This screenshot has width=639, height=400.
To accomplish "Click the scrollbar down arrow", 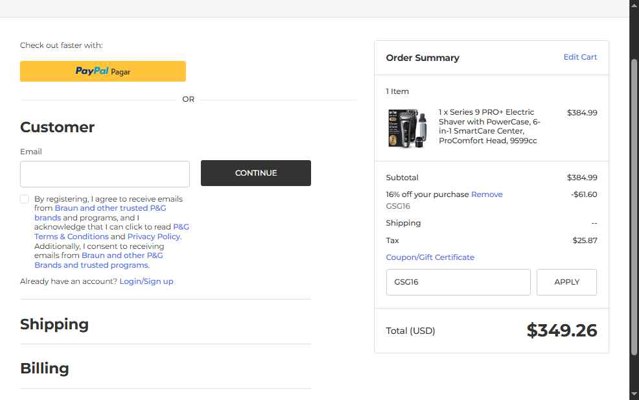I will [634, 394].
